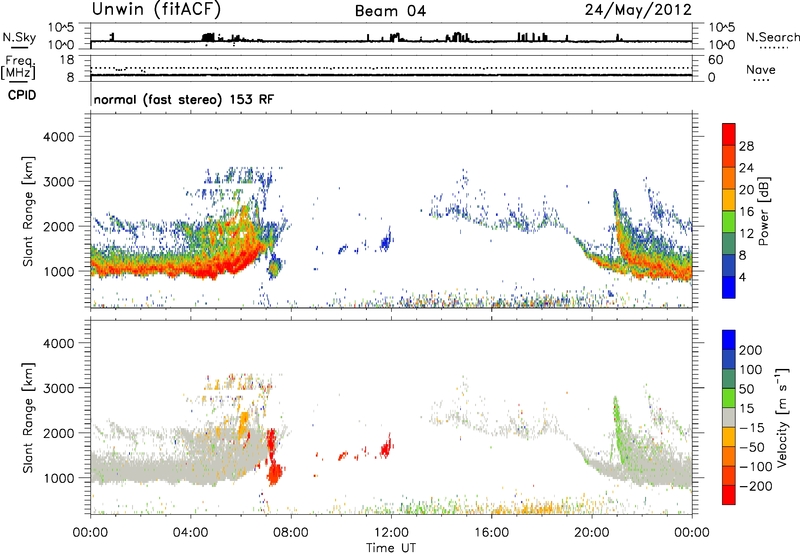Click the 'N.Sky' label
800x554 pixels.
19,37
